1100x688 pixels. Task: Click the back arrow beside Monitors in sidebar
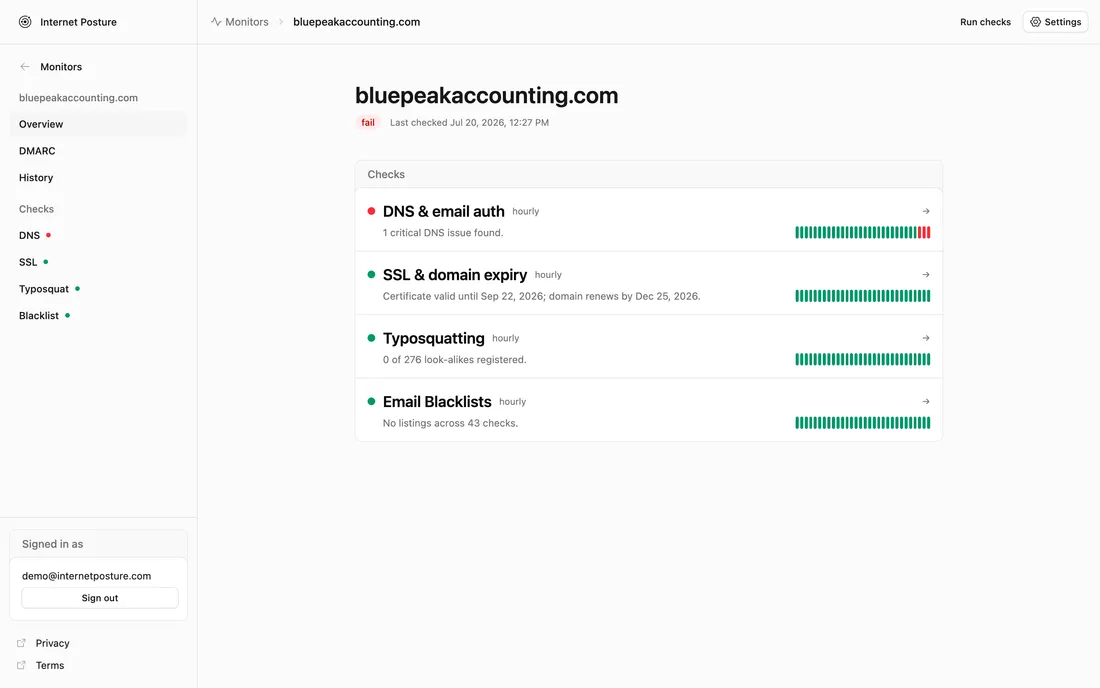tap(25, 67)
